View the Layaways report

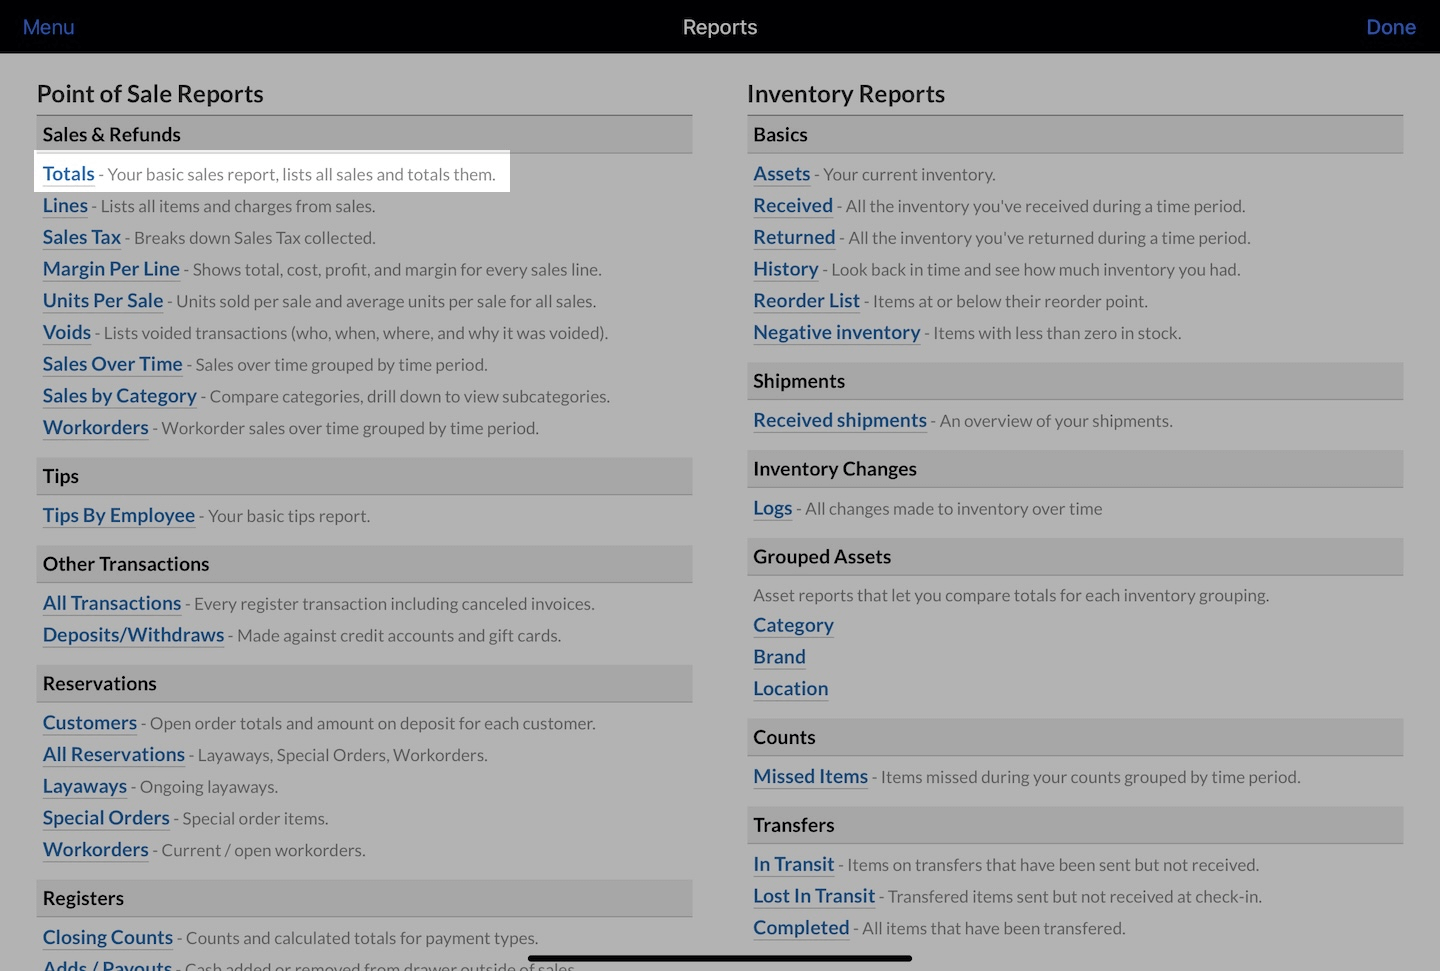pos(84,787)
